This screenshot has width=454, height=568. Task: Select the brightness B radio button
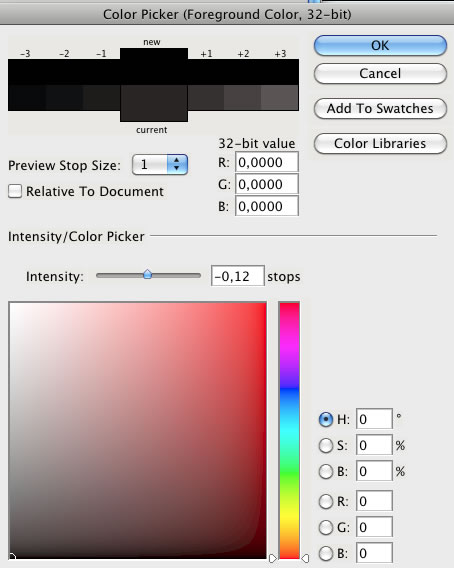point(325,471)
